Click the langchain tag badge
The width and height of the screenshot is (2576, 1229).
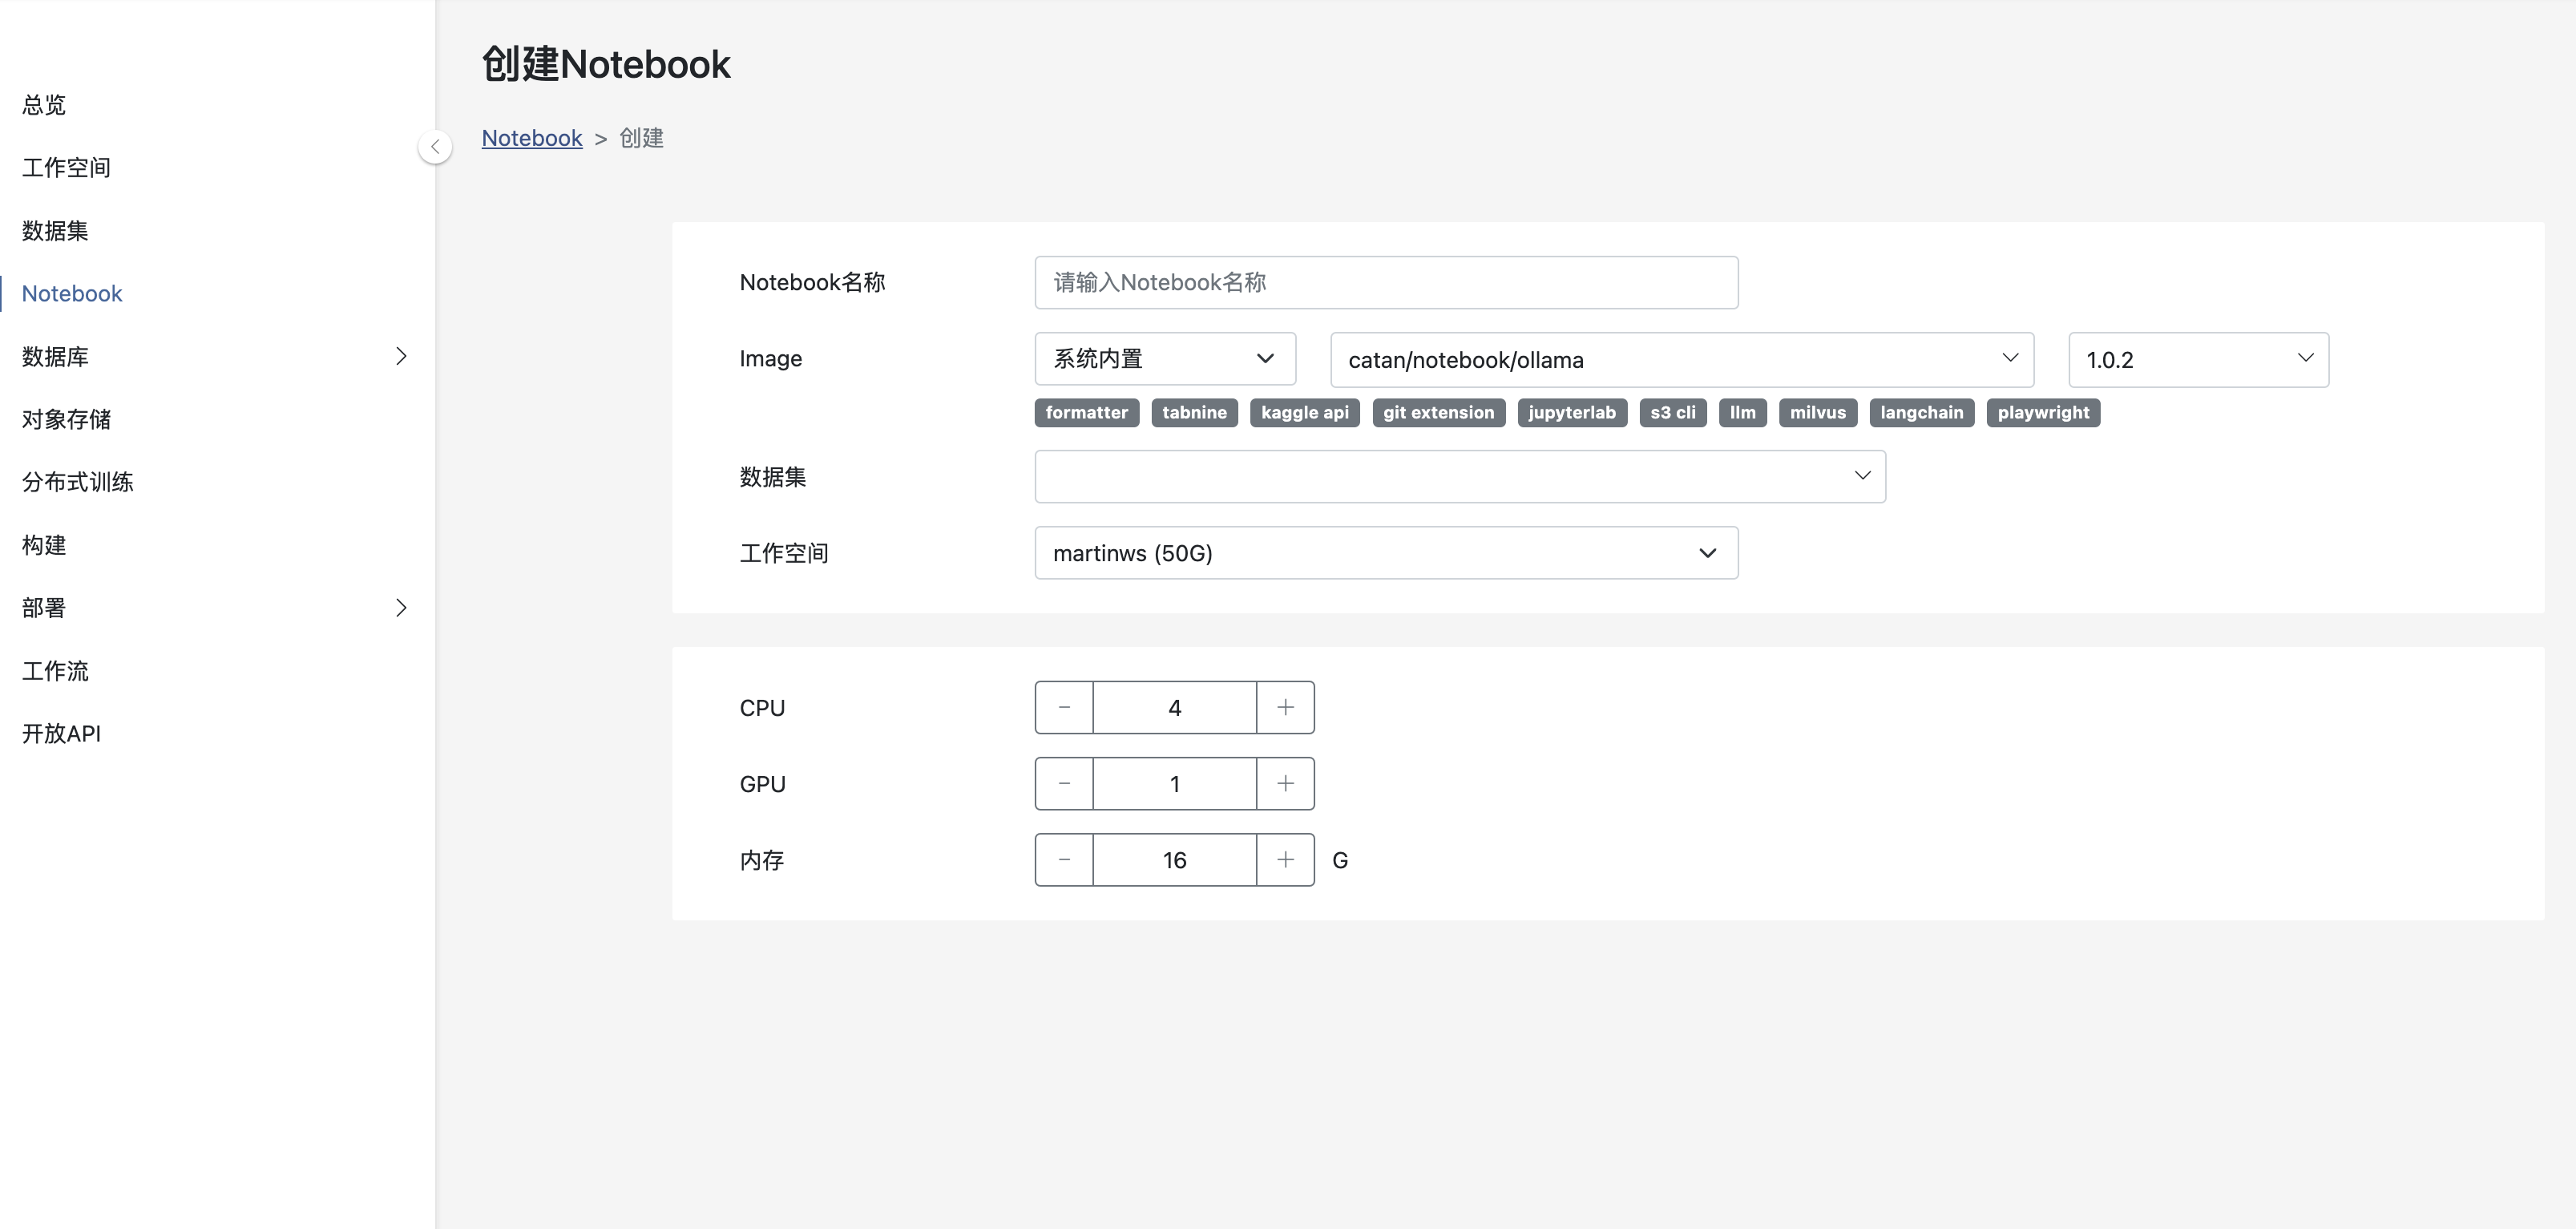1920,413
